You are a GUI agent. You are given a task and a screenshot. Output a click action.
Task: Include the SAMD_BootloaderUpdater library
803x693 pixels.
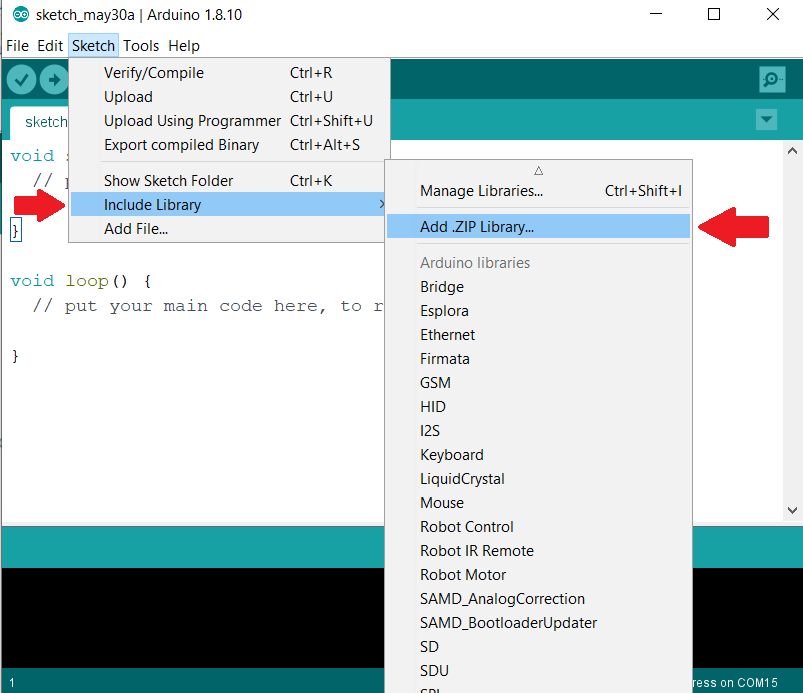click(538, 623)
